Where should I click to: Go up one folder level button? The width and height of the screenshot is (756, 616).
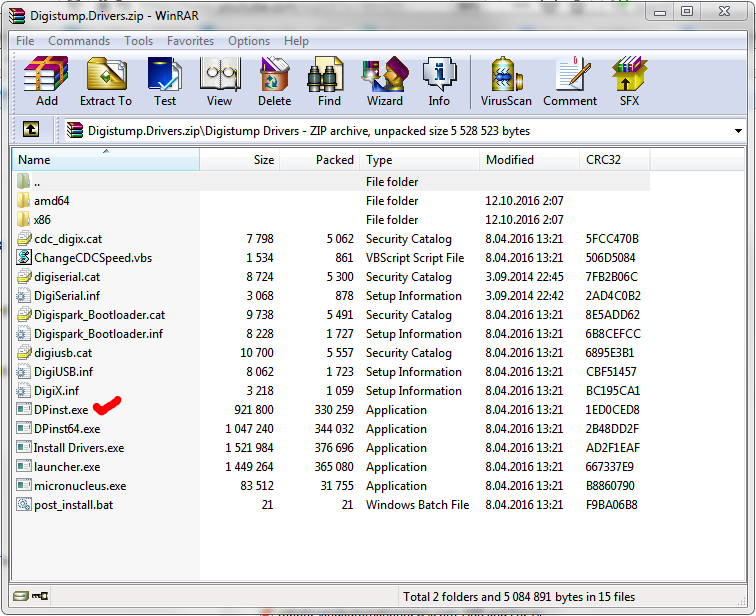(x=31, y=130)
